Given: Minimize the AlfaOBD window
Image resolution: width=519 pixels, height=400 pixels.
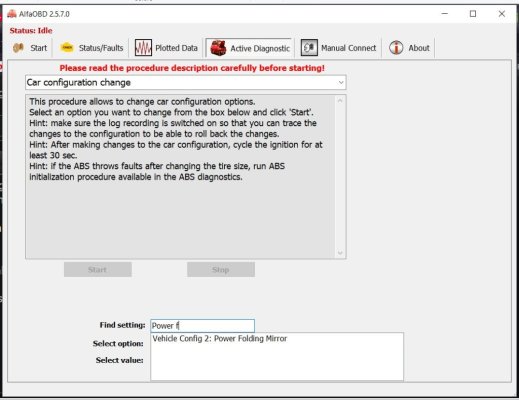Looking at the screenshot, I should (x=445, y=14).
